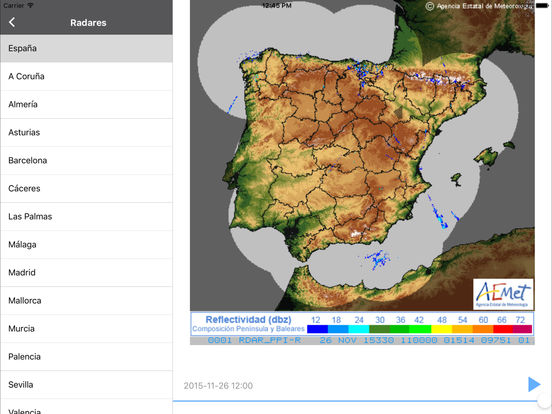Choose Las Palmas radar

click(x=86, y=217)
